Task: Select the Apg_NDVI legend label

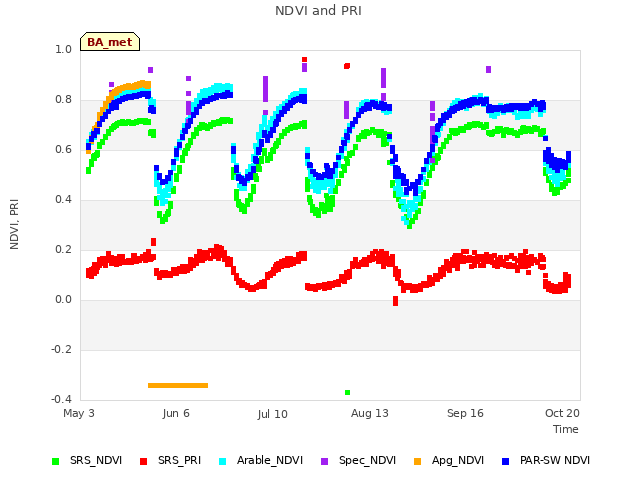Action: pos(458,460)
